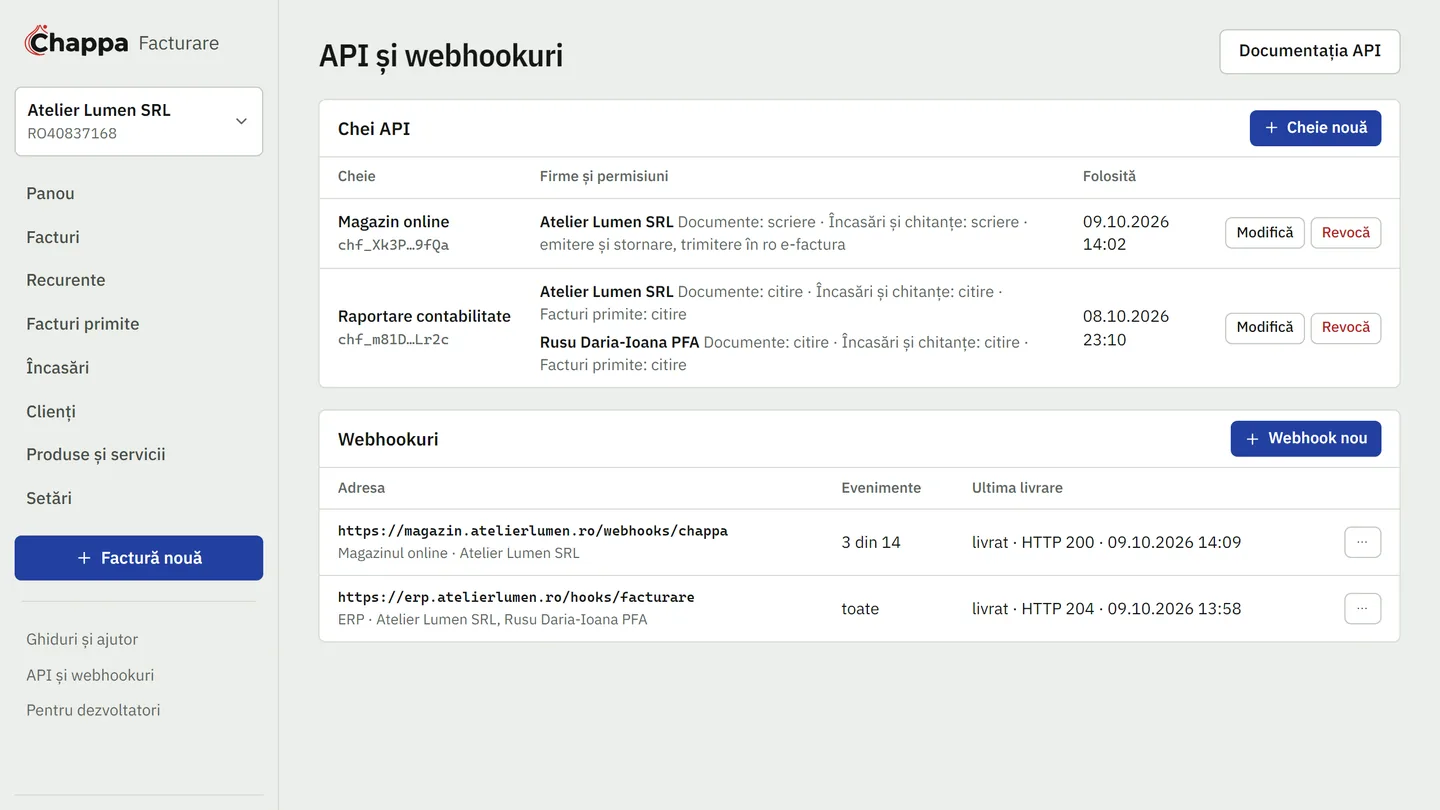Screen dimensions: 1440x810
Task: Click the Chappa logo
Action: pos(77,42)
